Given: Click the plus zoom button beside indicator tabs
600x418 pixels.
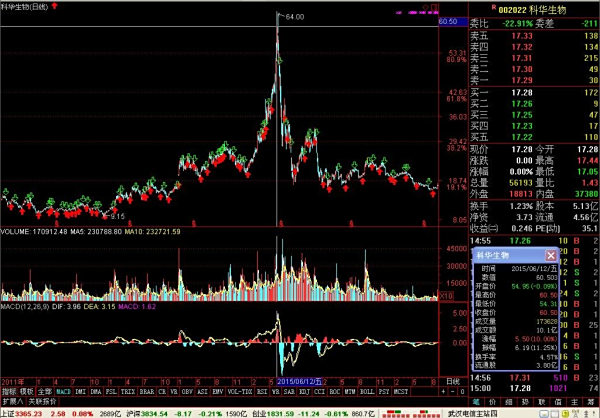Looking at the screenshot, I should pos(443,392).
